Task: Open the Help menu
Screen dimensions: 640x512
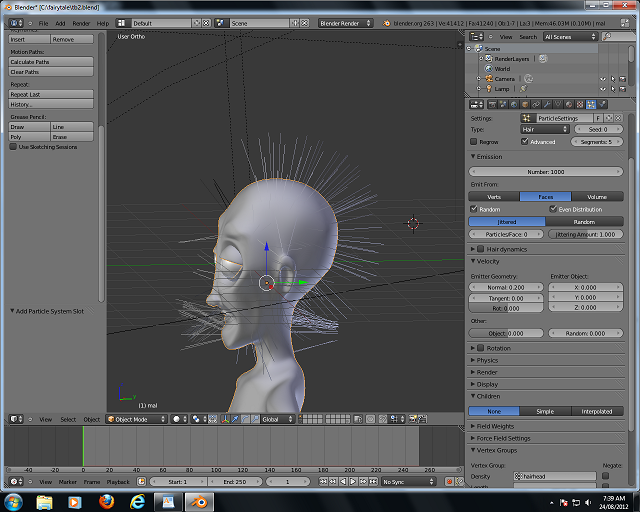Action: point(103,23)
